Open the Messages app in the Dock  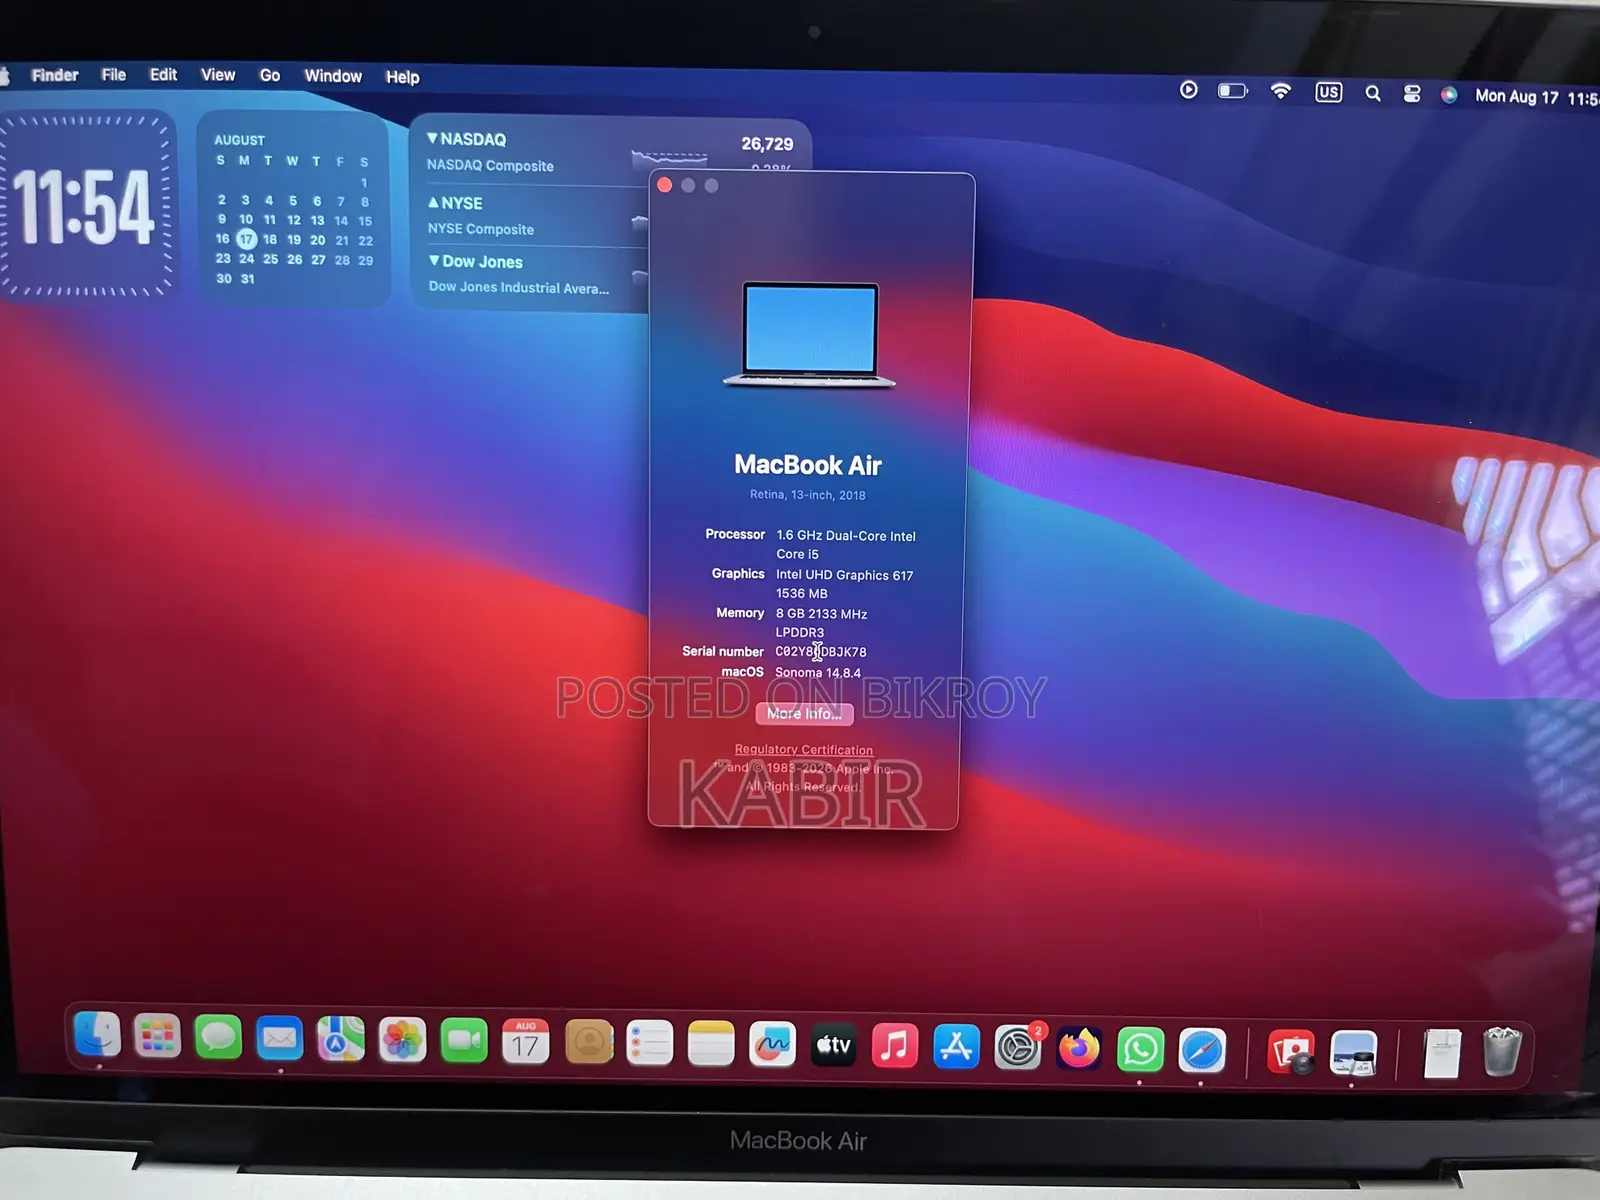[218, 1038]
